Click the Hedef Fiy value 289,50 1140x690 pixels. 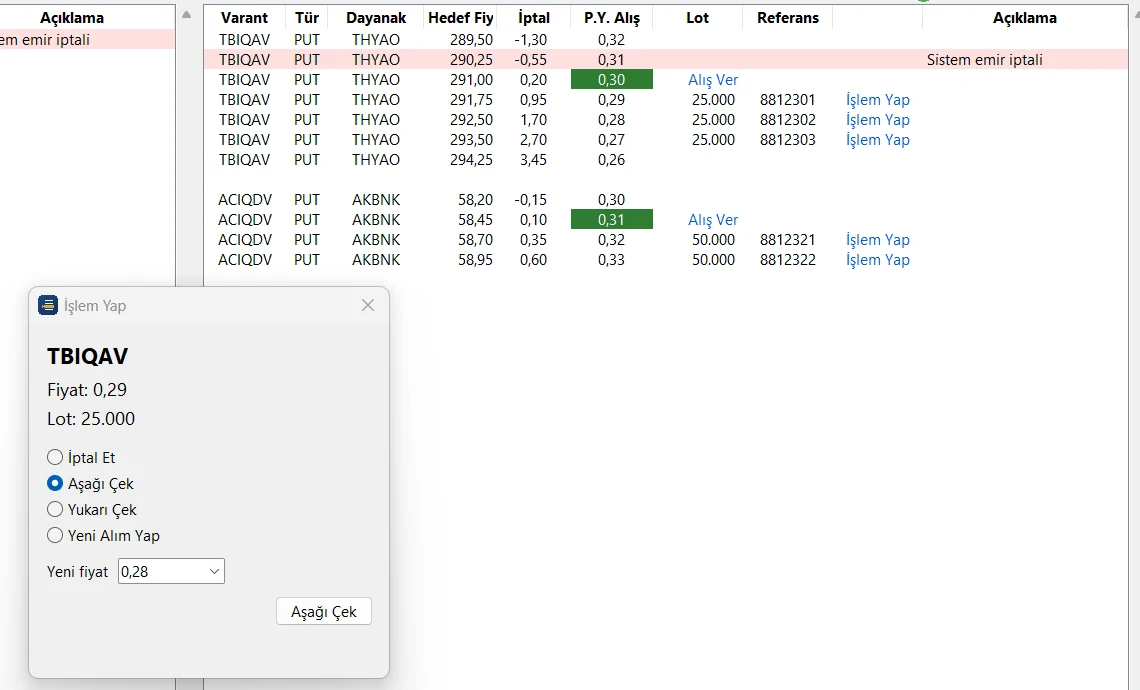pyautogui.click(x=471, y=40)
